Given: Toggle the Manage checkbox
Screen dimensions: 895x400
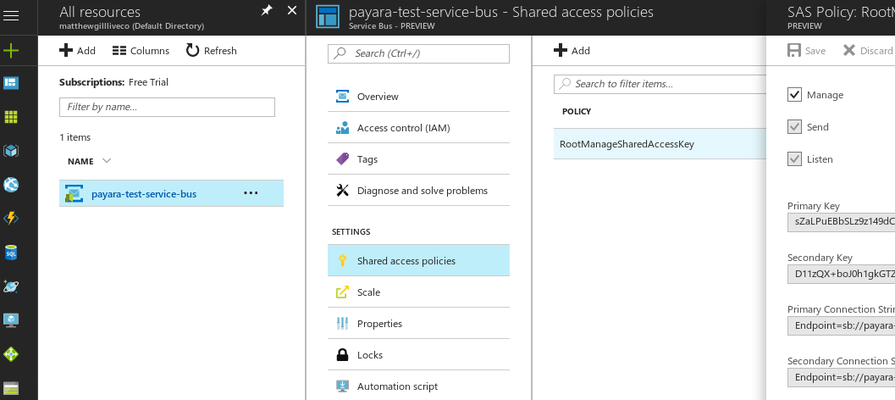Looking at the screenshot, I should click(795, 95).
